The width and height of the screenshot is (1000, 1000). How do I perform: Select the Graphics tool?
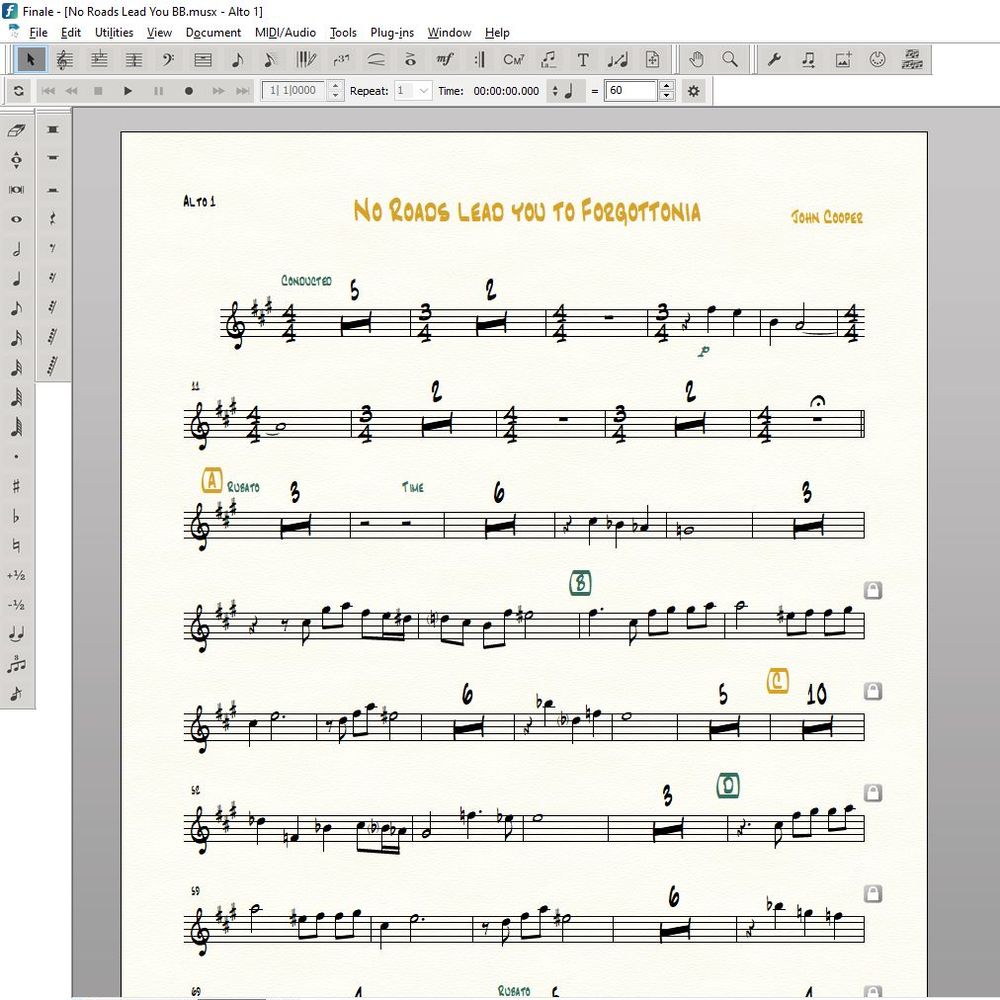tap(842, 60)
